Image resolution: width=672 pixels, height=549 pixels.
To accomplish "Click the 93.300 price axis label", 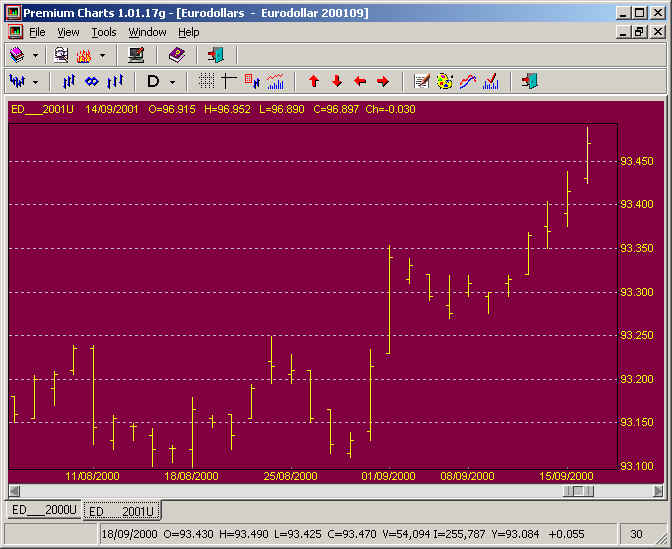I will (637, 292).
